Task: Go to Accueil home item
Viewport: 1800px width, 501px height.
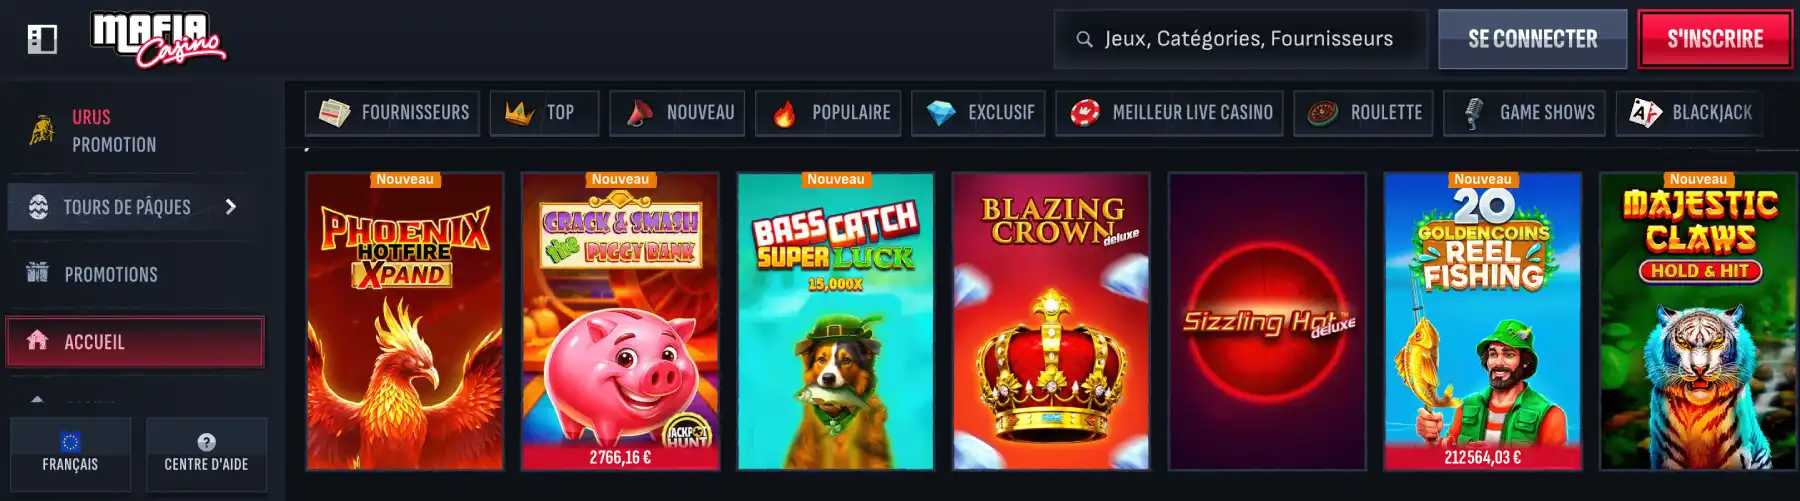Action: (135, 342)
